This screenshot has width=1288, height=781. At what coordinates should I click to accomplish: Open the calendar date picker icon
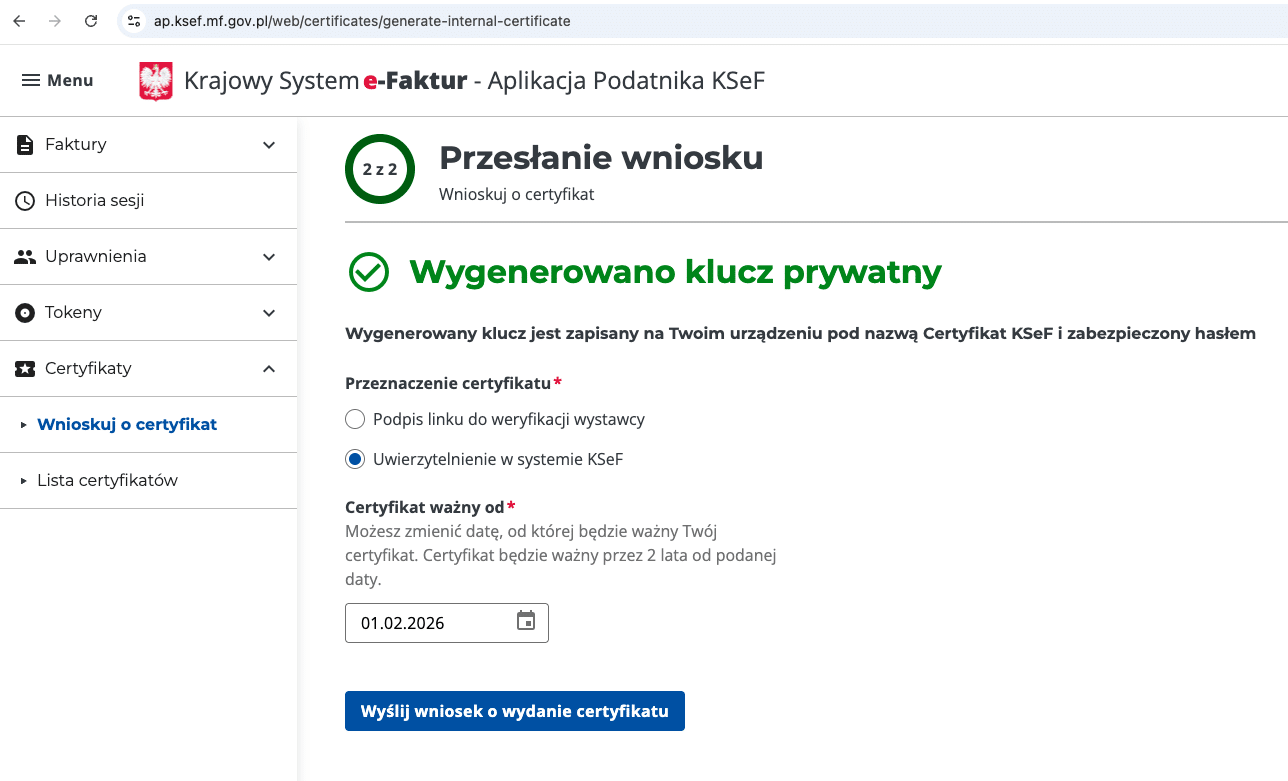(x=526, y=622)
